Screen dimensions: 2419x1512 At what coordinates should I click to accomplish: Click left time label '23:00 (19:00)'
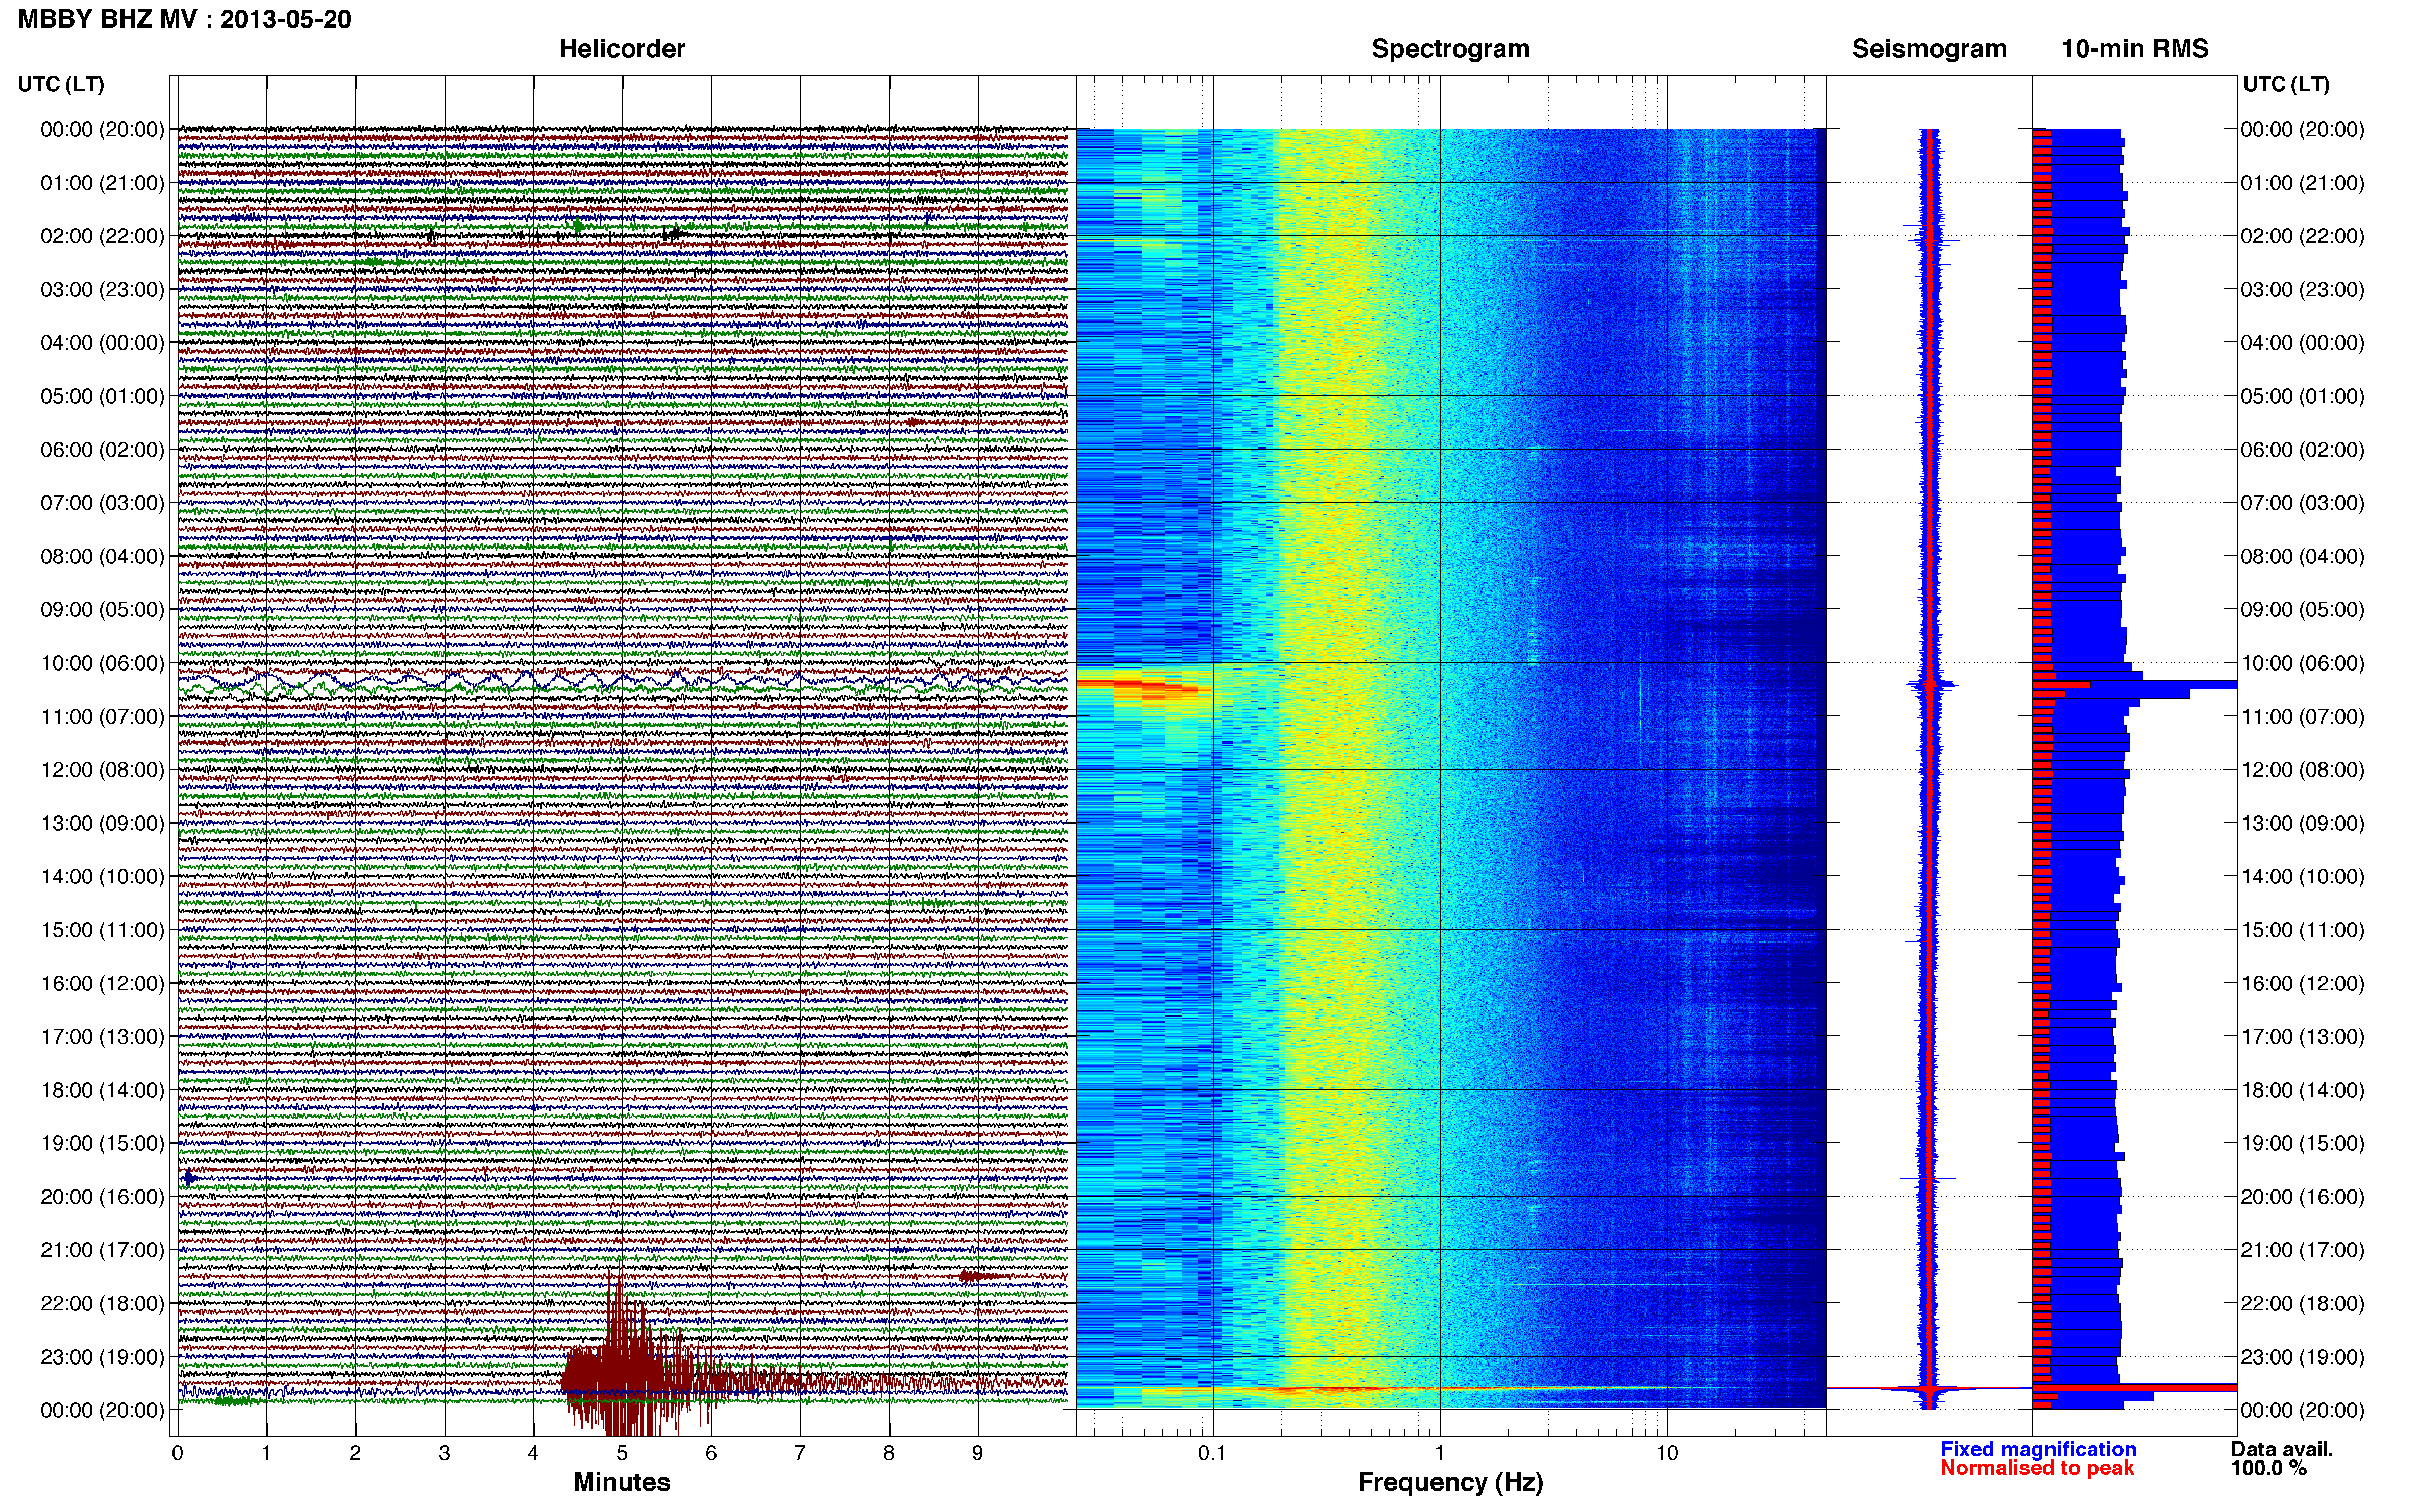(102, 1357)
